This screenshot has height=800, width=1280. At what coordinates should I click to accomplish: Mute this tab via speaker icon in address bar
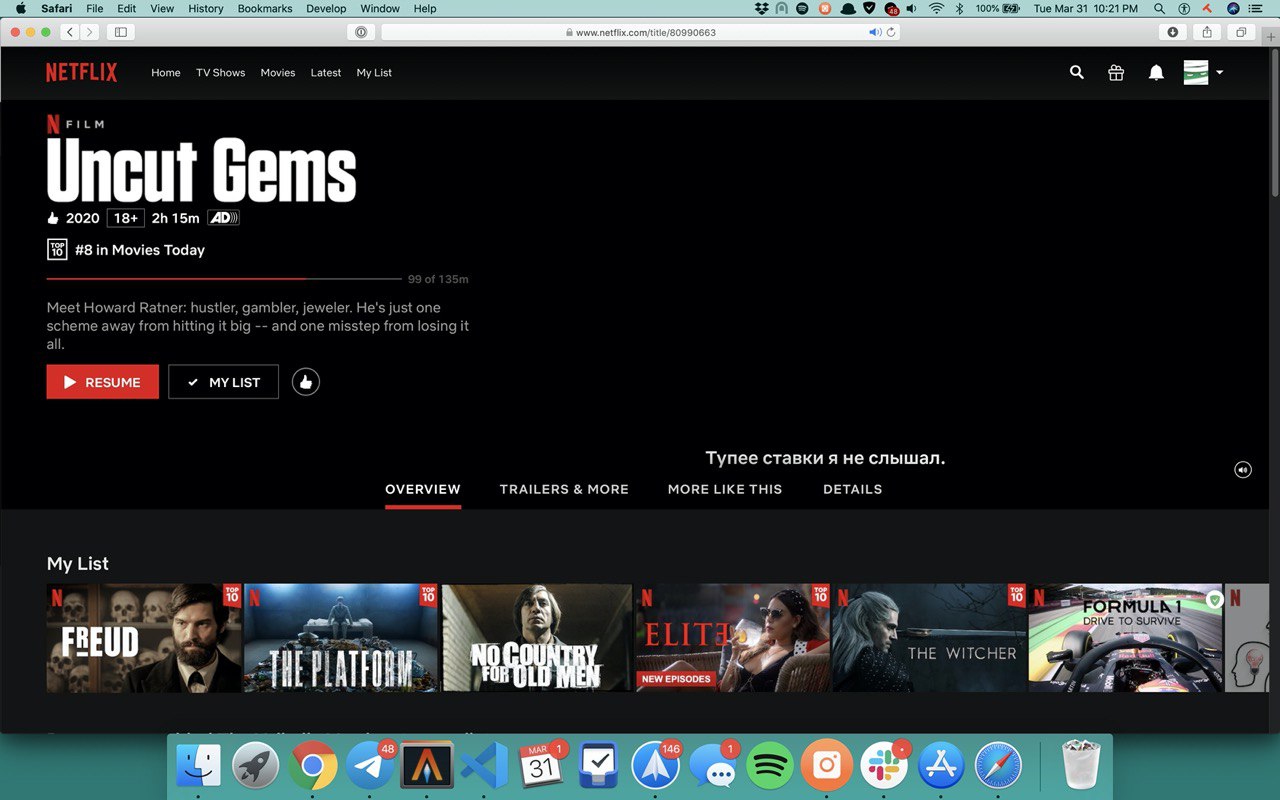(x=875, y=32)
